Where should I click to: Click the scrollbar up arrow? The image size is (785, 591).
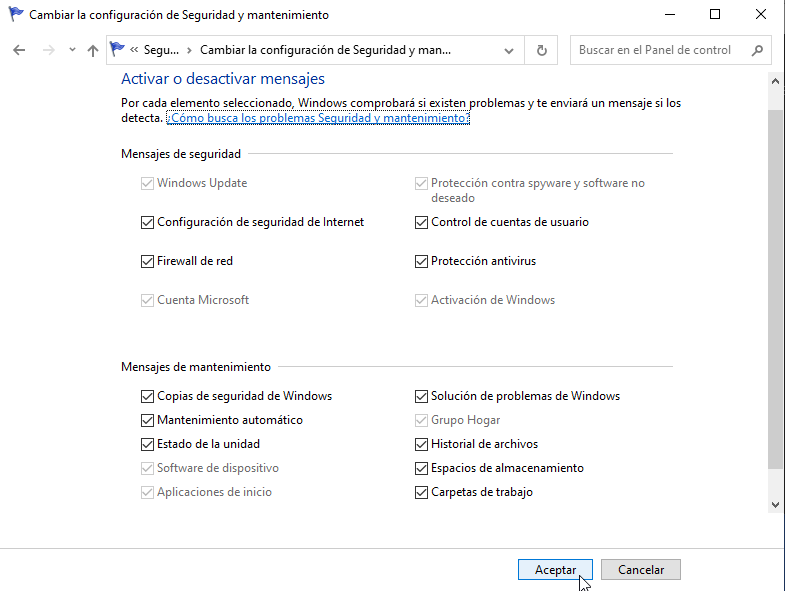[775, 81]
